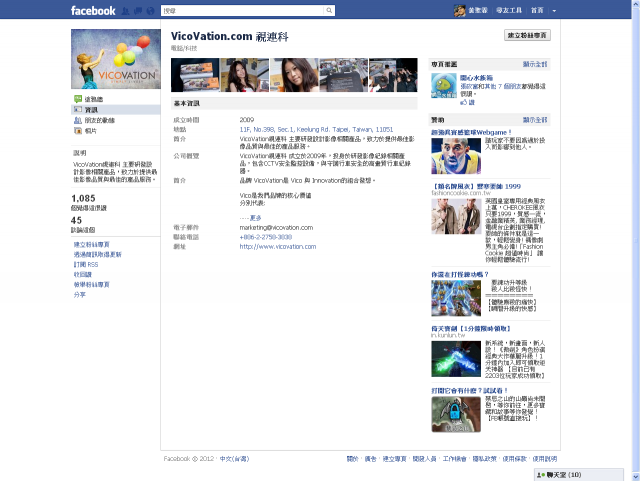The image size is (640, 481).
Task: Open the notifications globe icon
Action: pos(150,11)
